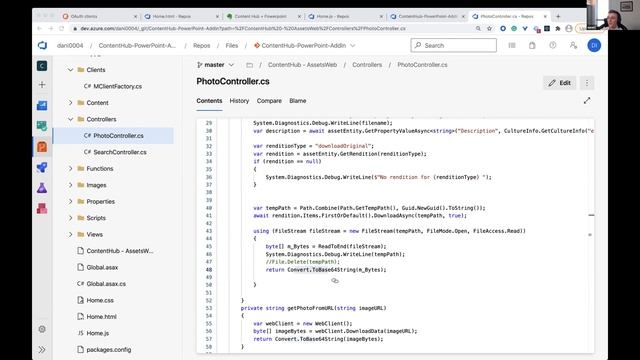Image resolution: width=640 pixels, height=360 pixels.
Task: Open Controllers path breadcrumb
Action: click(367, 65)
